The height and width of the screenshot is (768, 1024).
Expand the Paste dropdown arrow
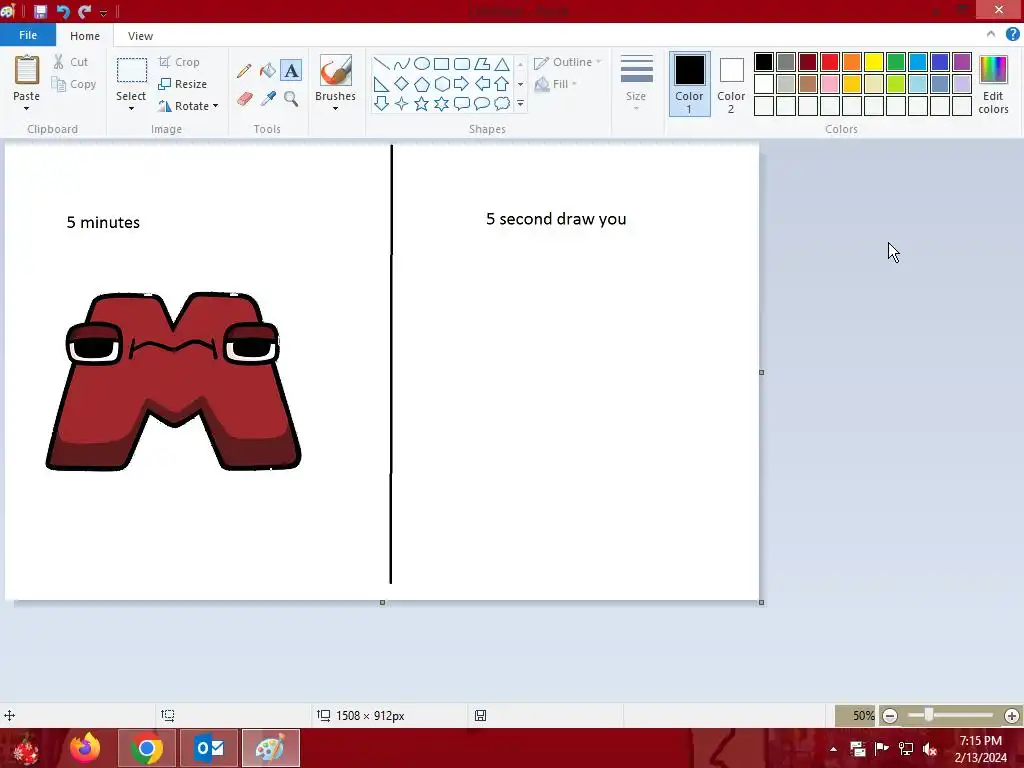pos(27,108)
